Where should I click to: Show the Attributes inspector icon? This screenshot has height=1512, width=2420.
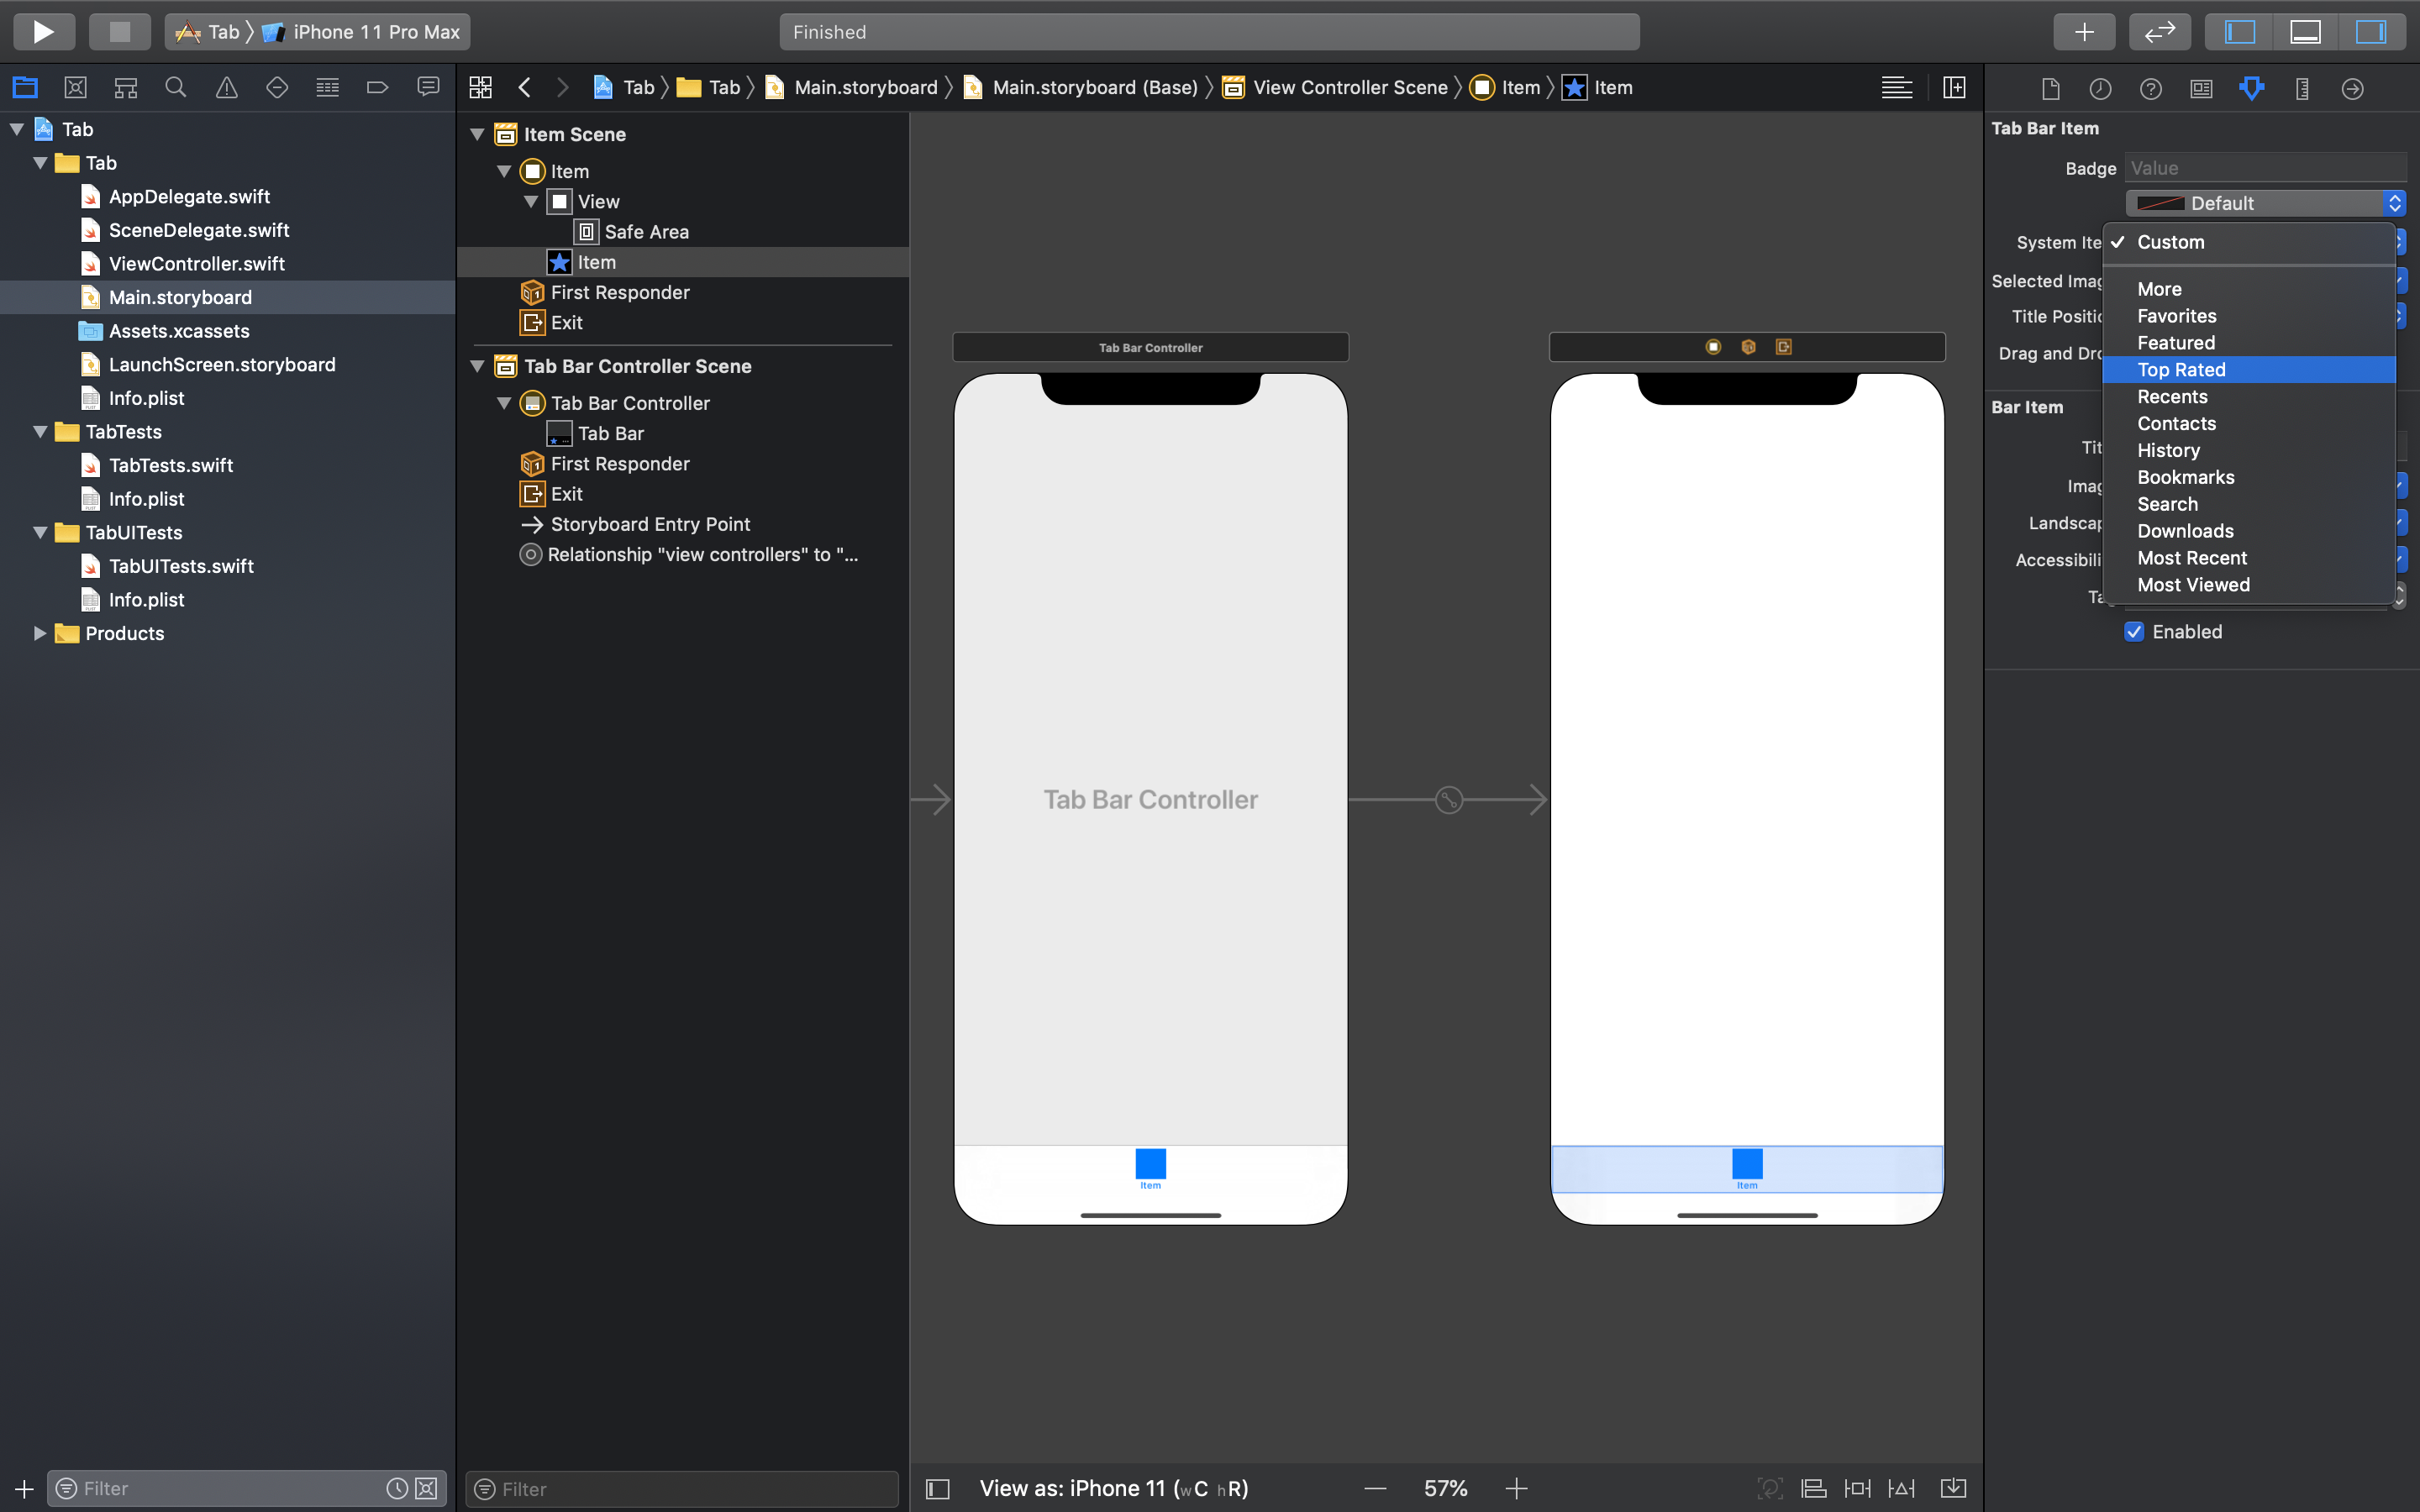[x=2251, y=88]
